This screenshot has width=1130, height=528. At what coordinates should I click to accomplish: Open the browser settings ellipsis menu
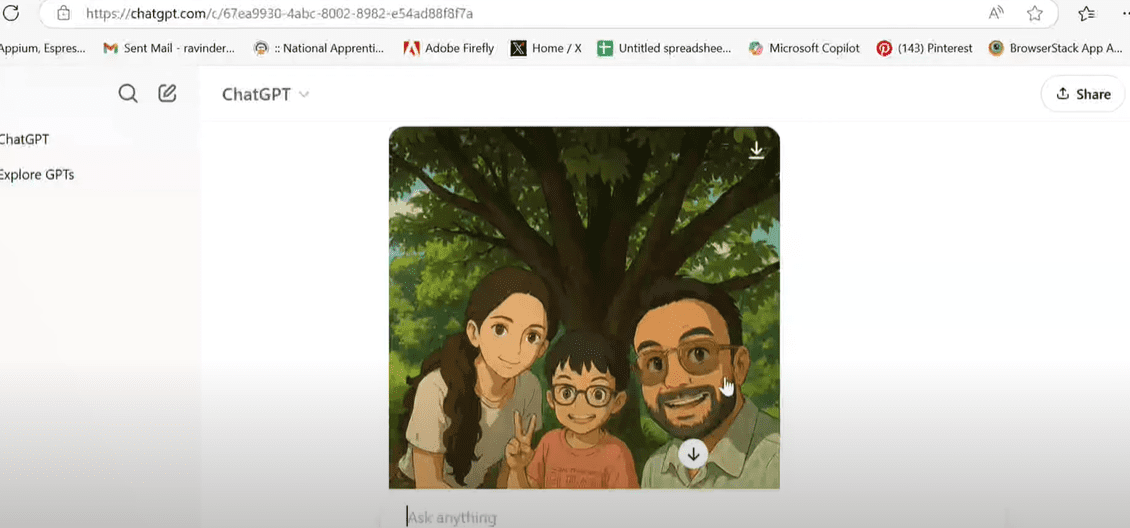pos(1125,13)
